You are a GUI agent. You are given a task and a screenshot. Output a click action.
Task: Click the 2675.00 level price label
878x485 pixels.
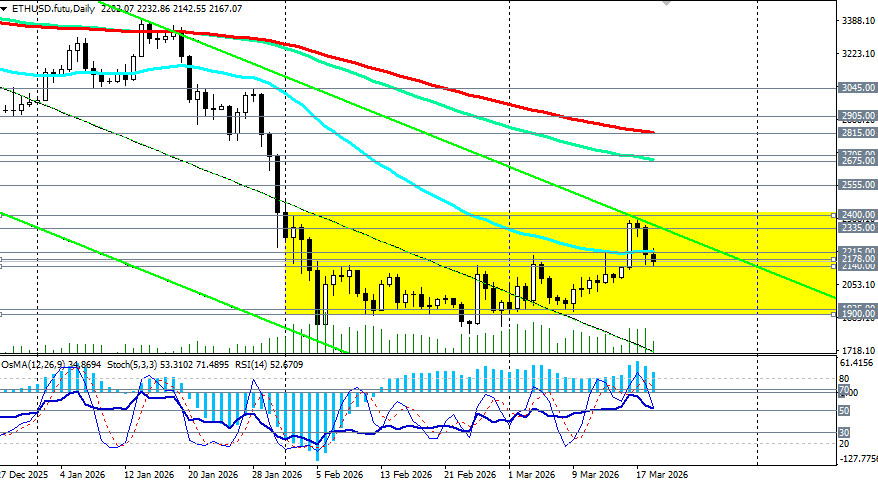click(858, 161)
